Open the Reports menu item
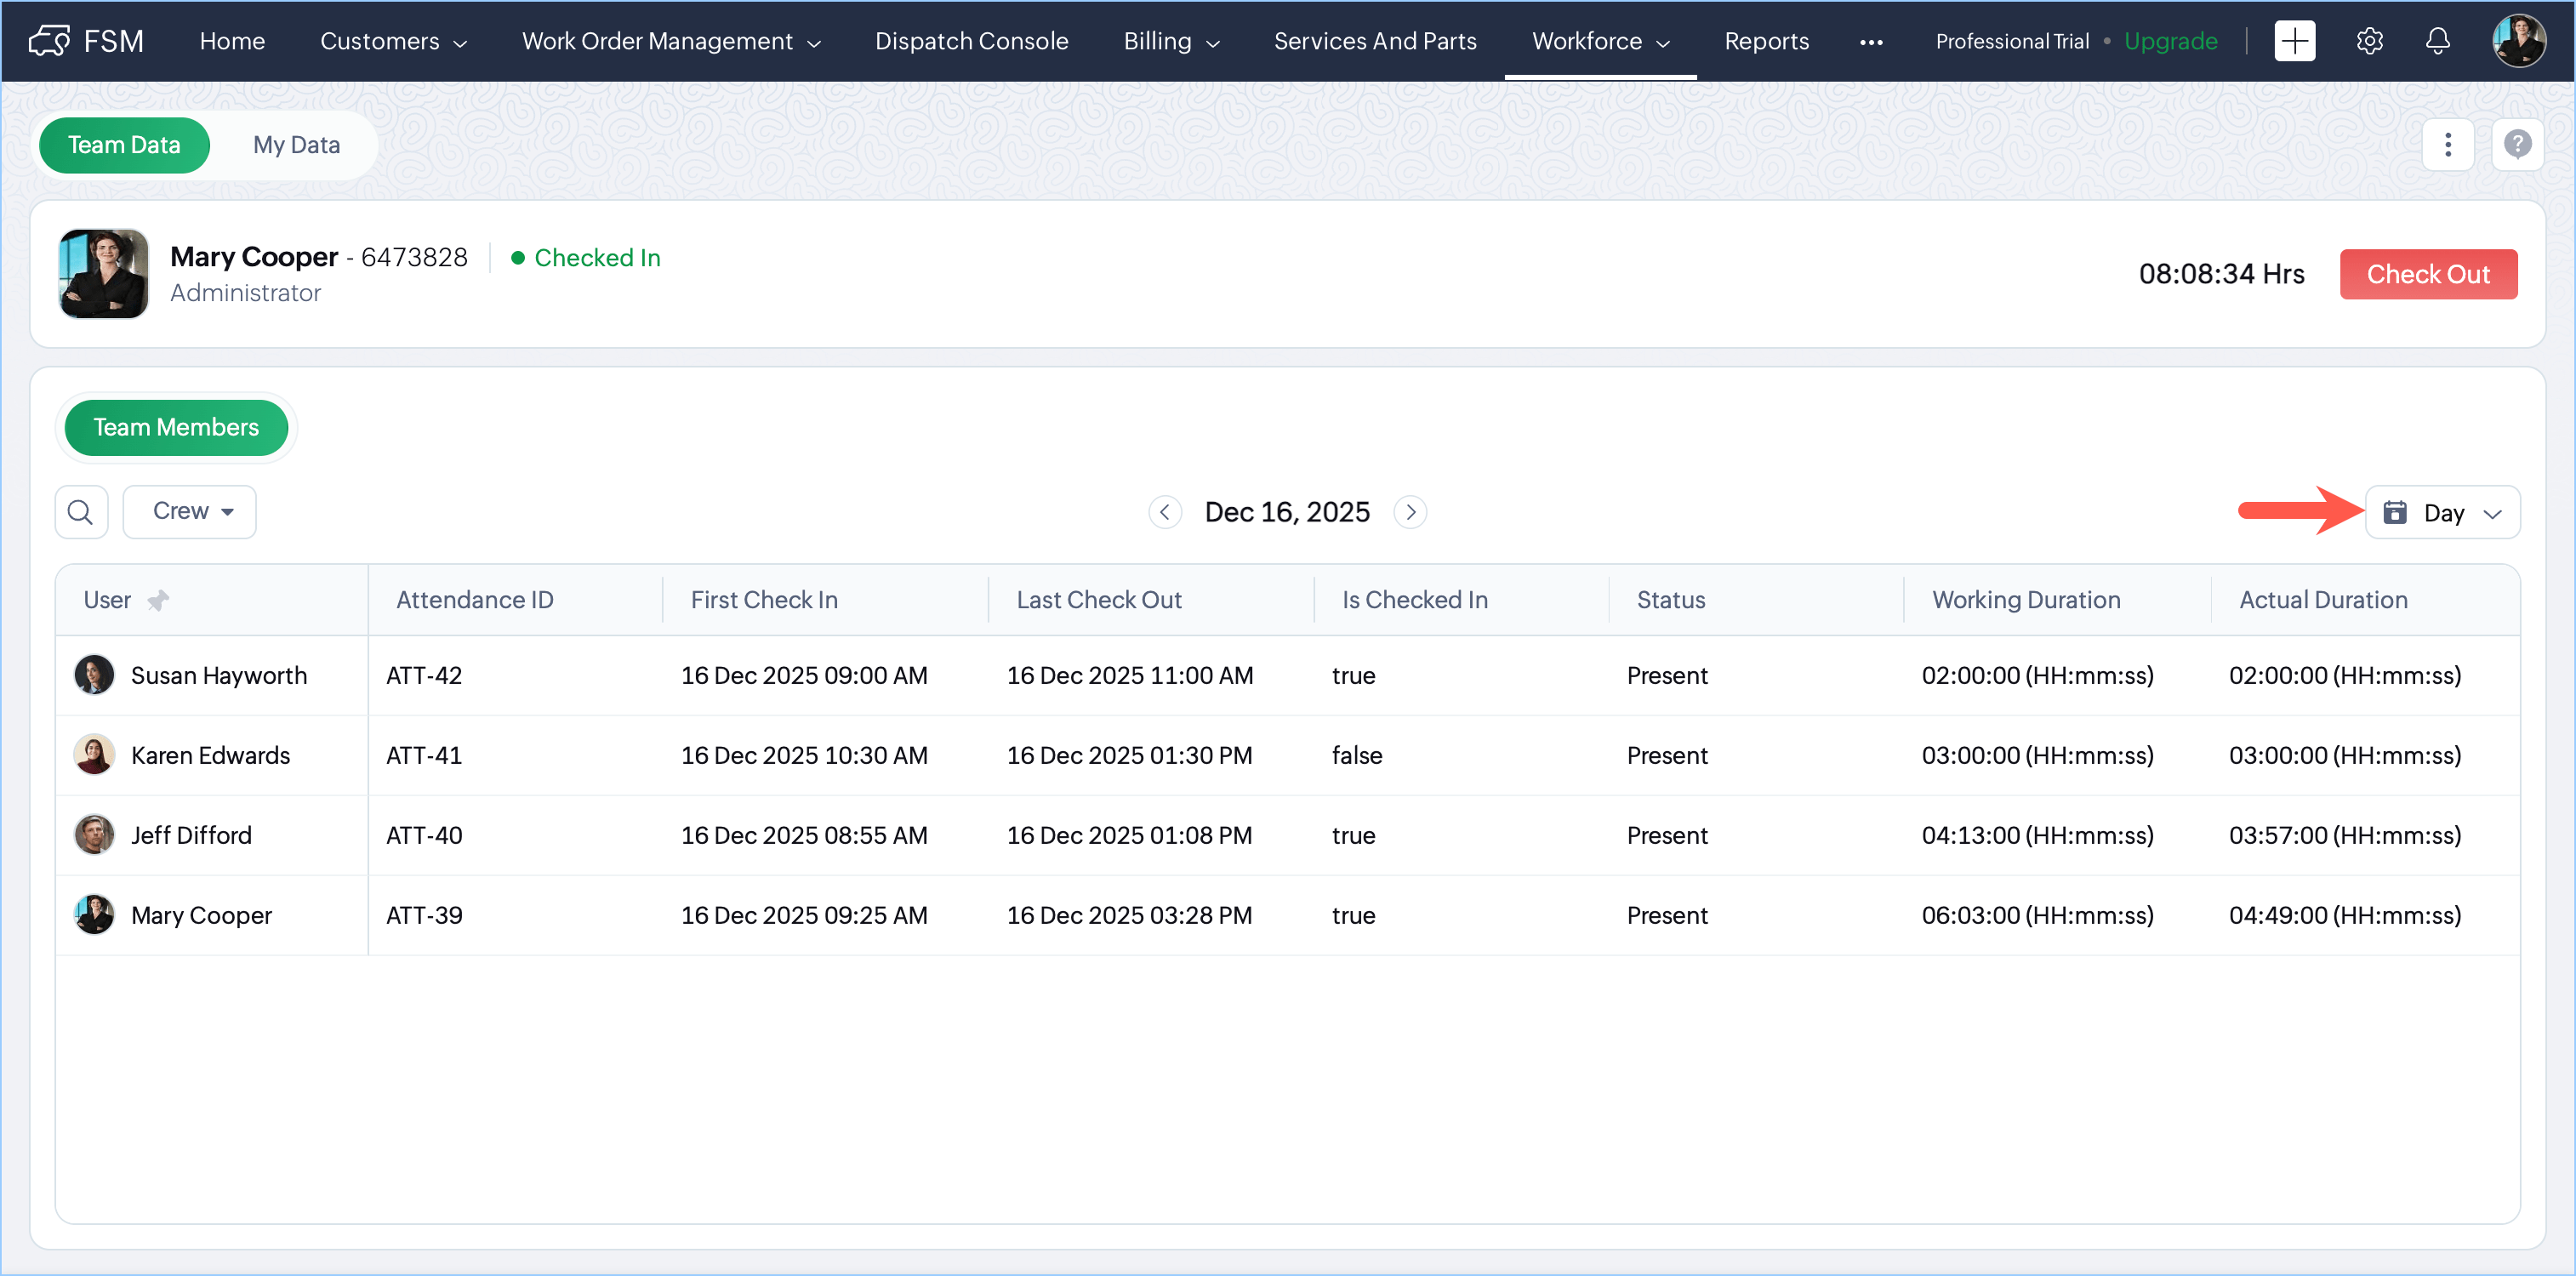 coord(1766,41)
